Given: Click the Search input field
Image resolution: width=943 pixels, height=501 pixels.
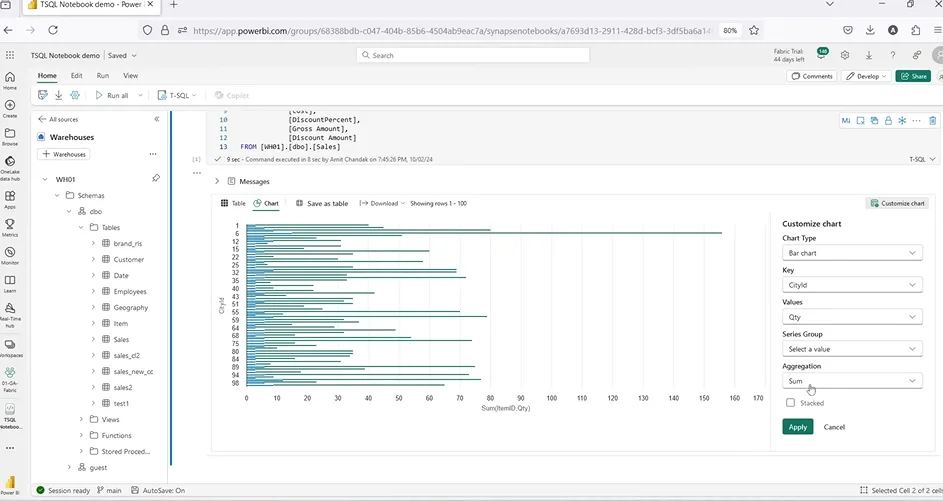Looking at the screenshot, I should [473, 55].
